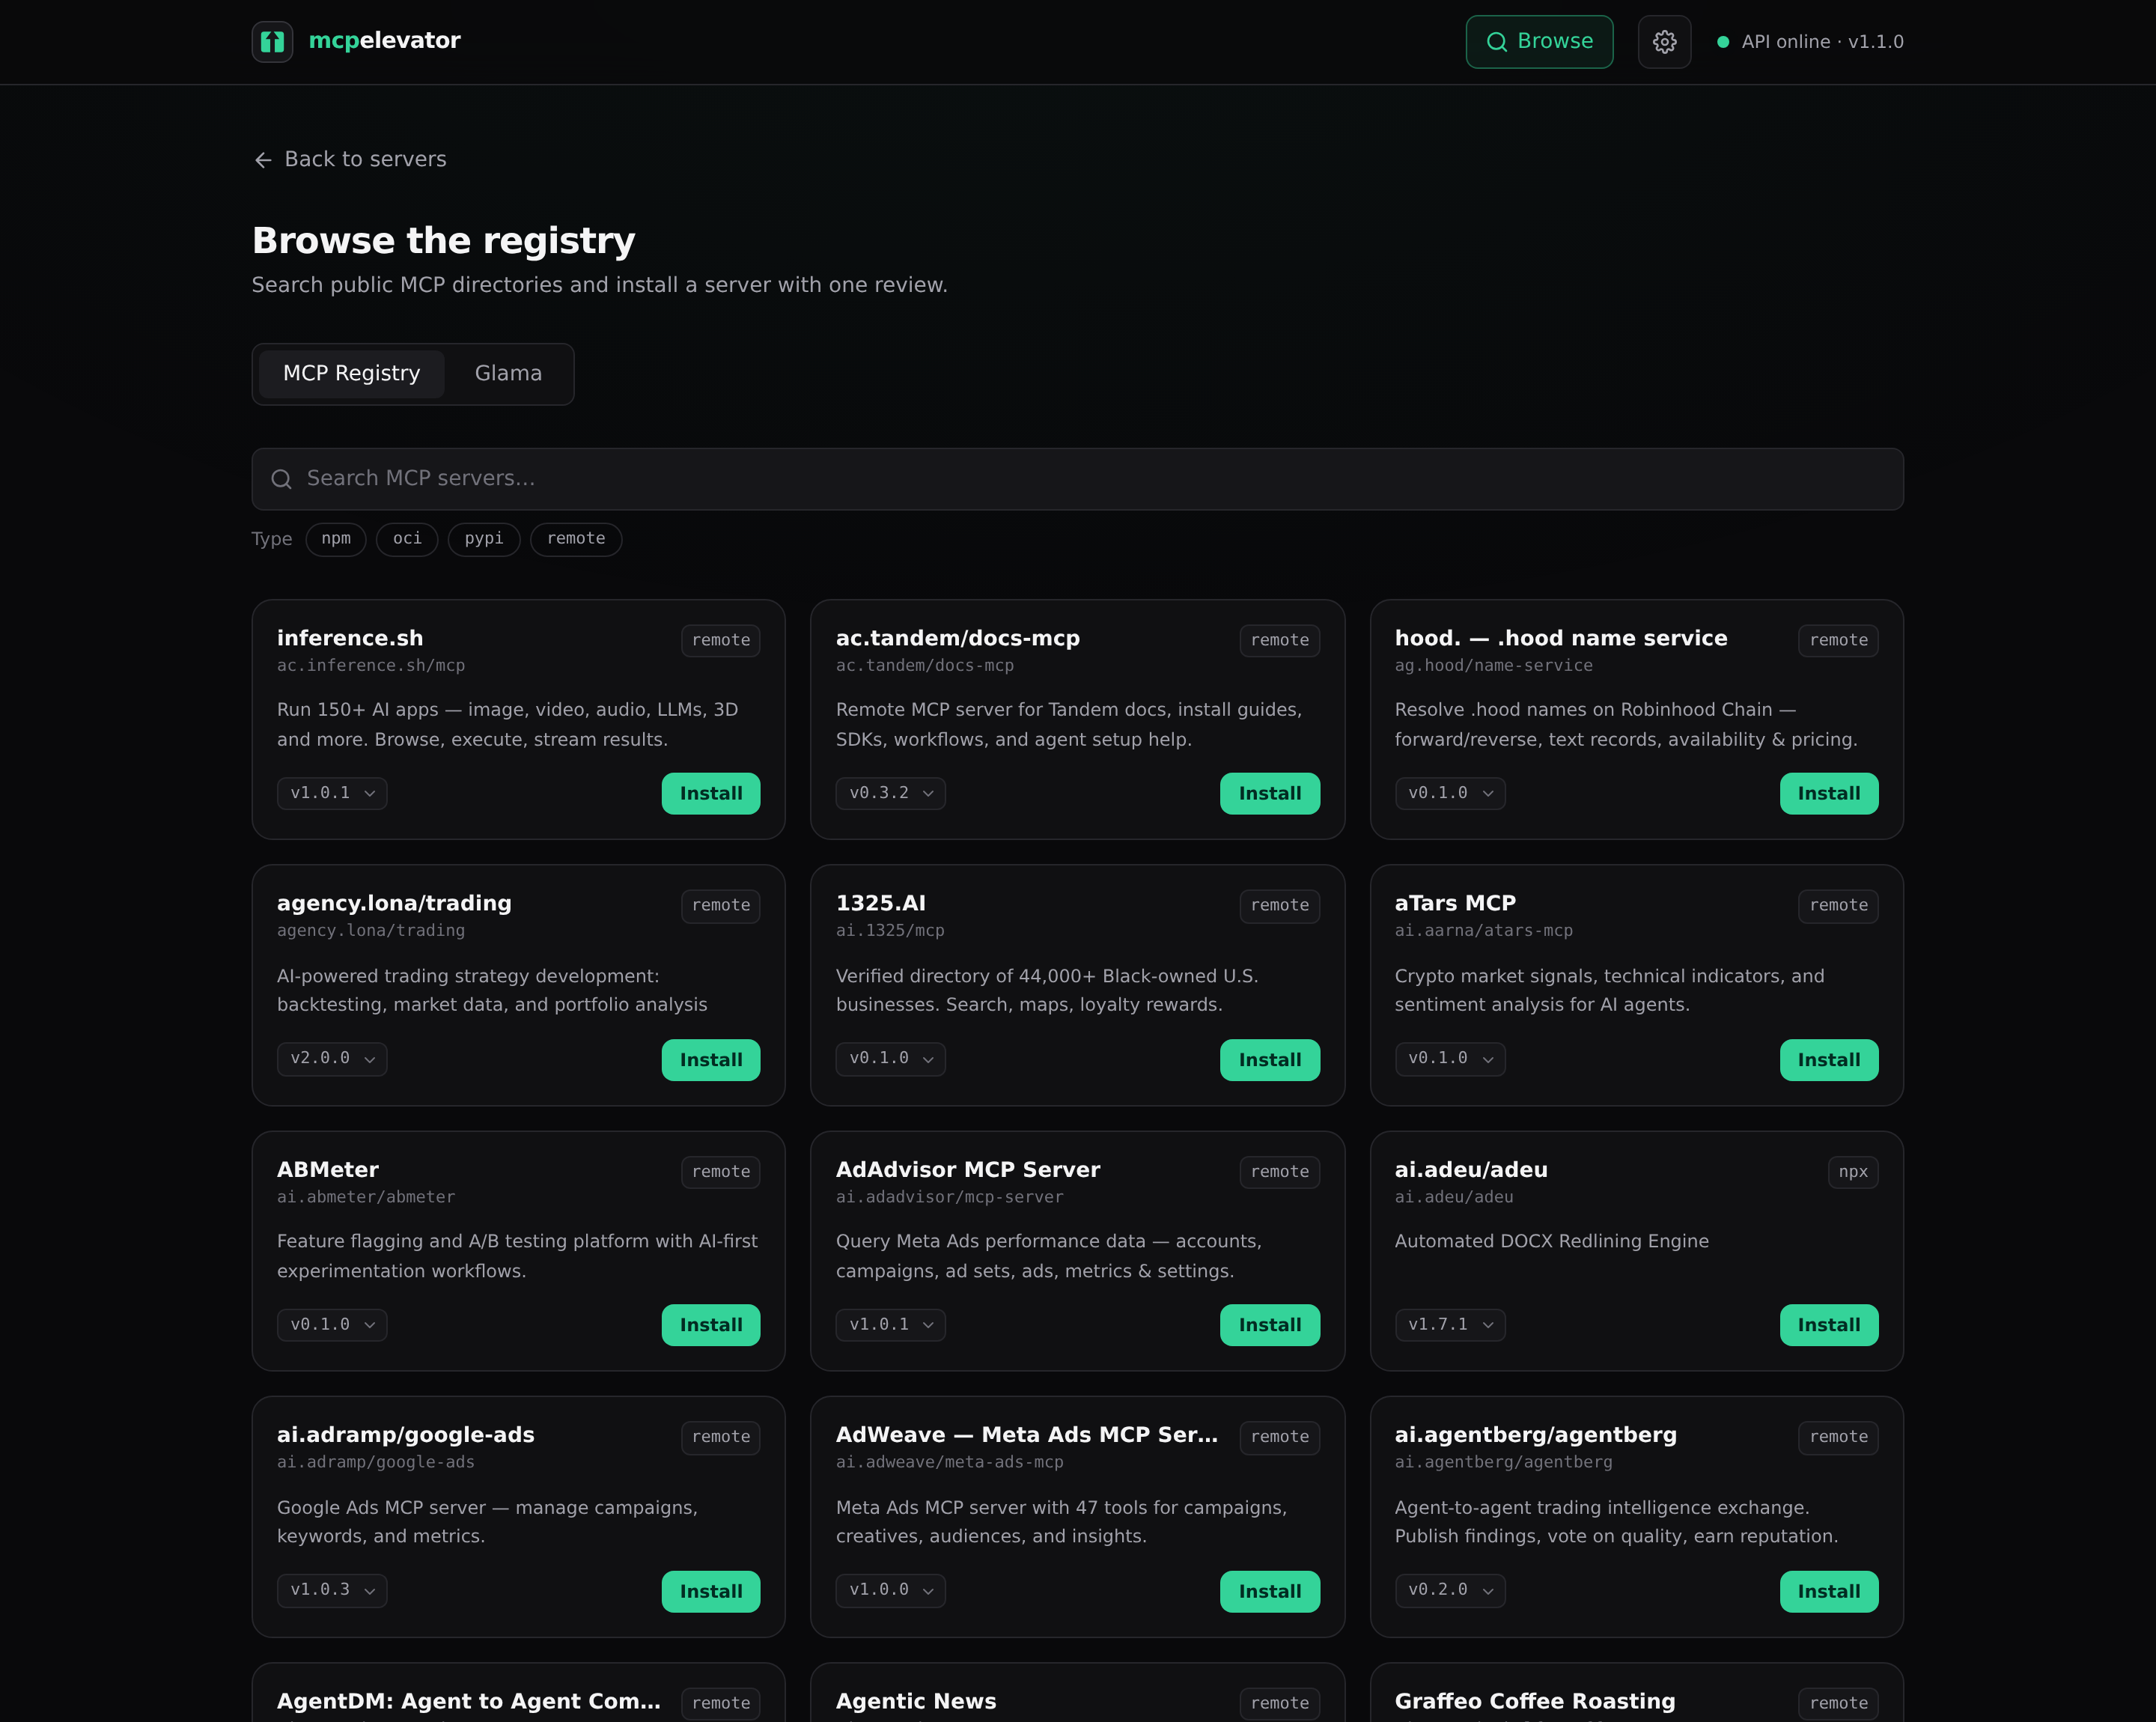Toggle the pypi type filter
The height and width of the screenshot is (1722, 2156).
(x=484, y=539)
